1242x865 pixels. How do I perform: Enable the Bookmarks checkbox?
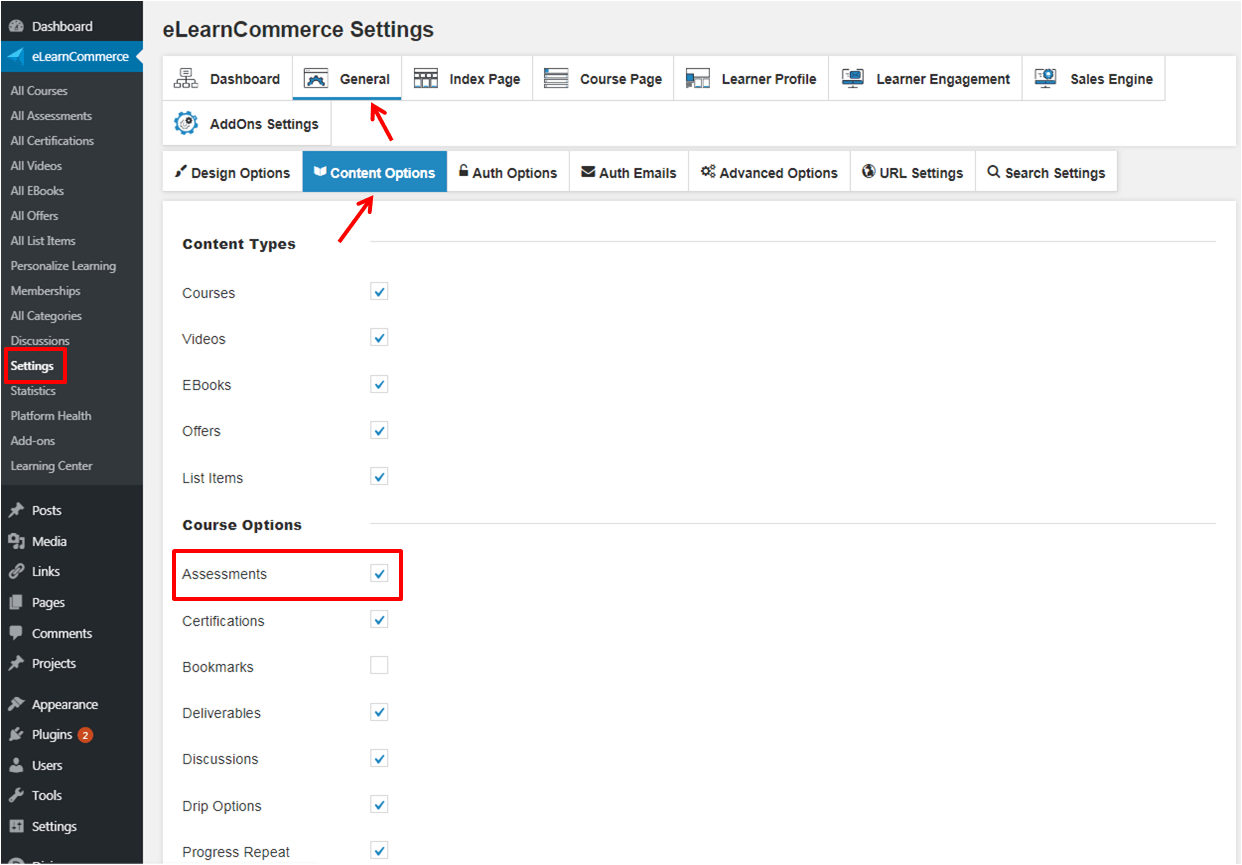click(379, 666)
